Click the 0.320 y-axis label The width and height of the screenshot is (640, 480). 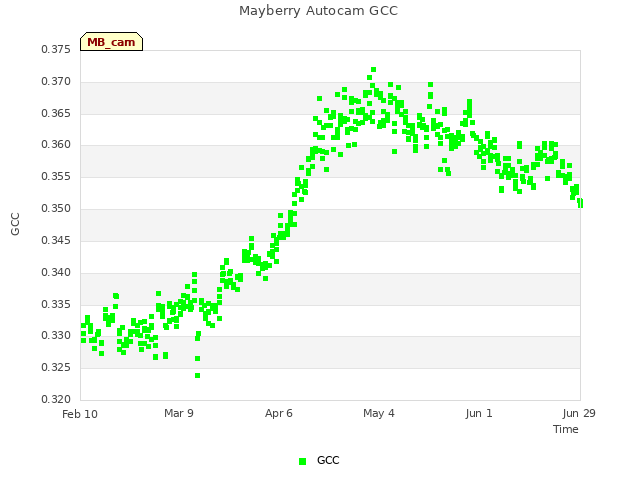tap(56, 399)
